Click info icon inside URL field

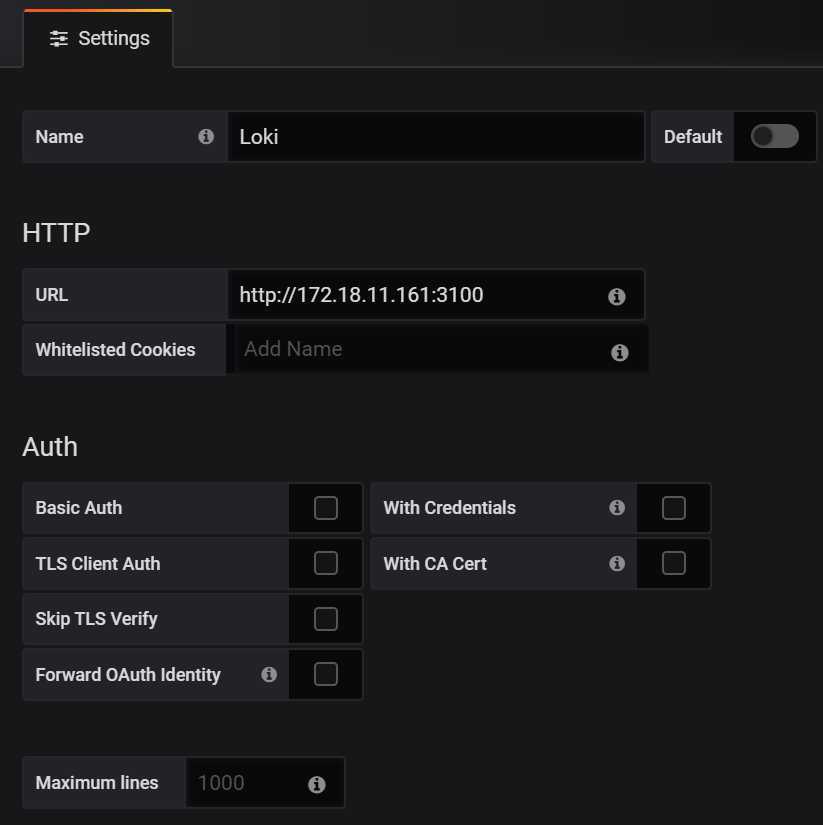pos(617,296)
